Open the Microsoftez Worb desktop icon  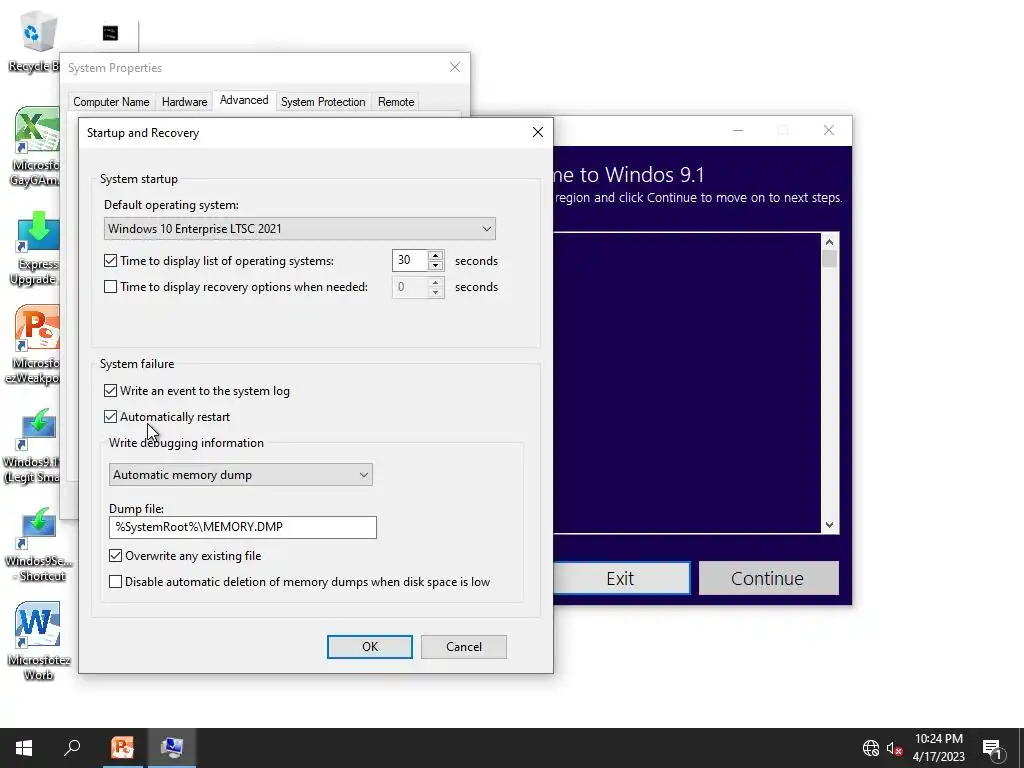[x=38, y=641]
